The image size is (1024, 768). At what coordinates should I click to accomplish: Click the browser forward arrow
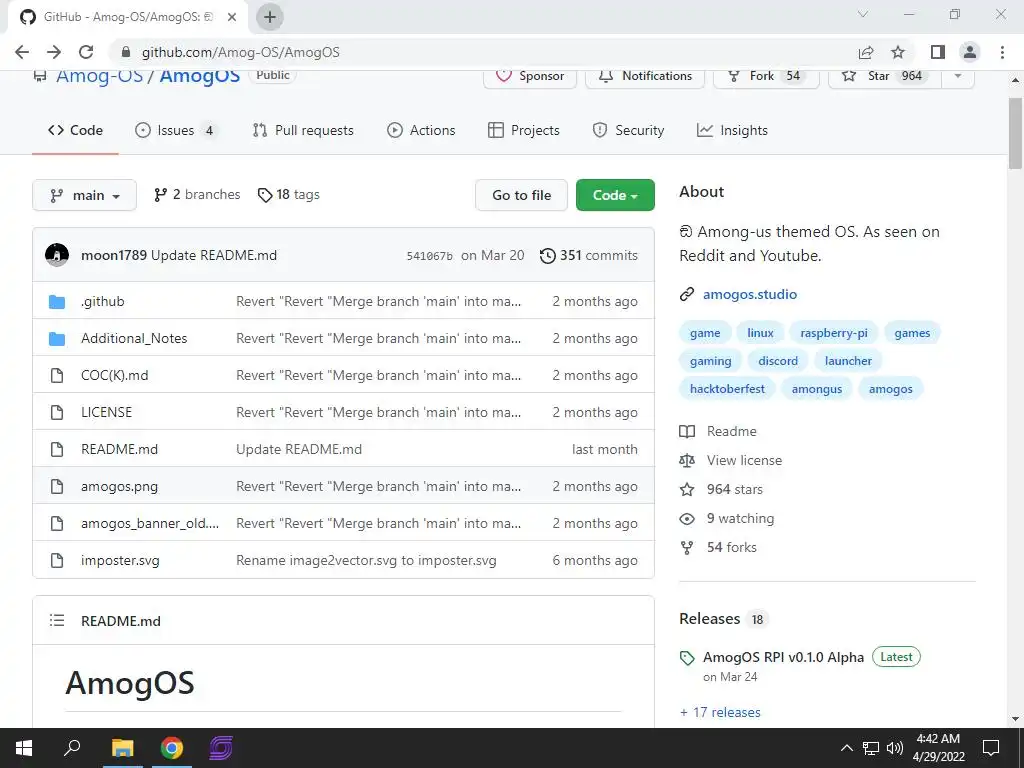(54, 52)
